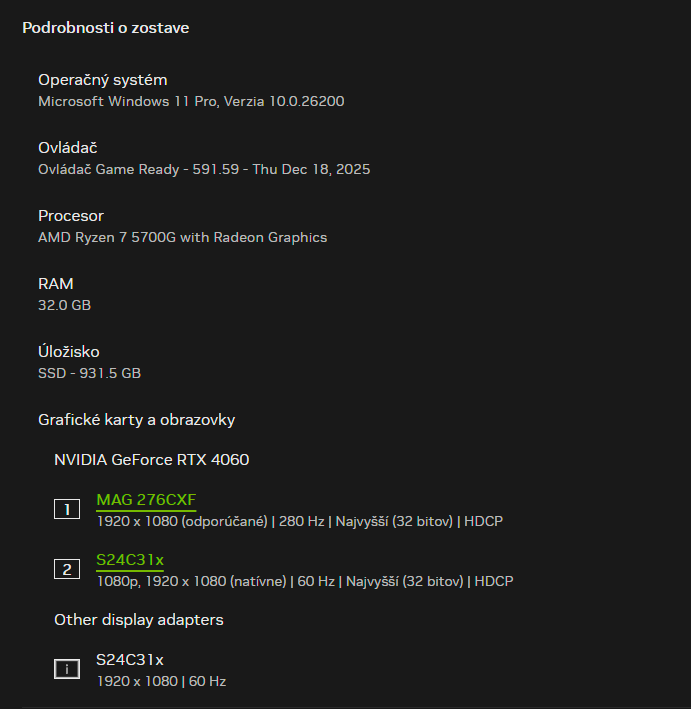
Task: Select the white S24C31x adapter entry
Action: (130, 660)
